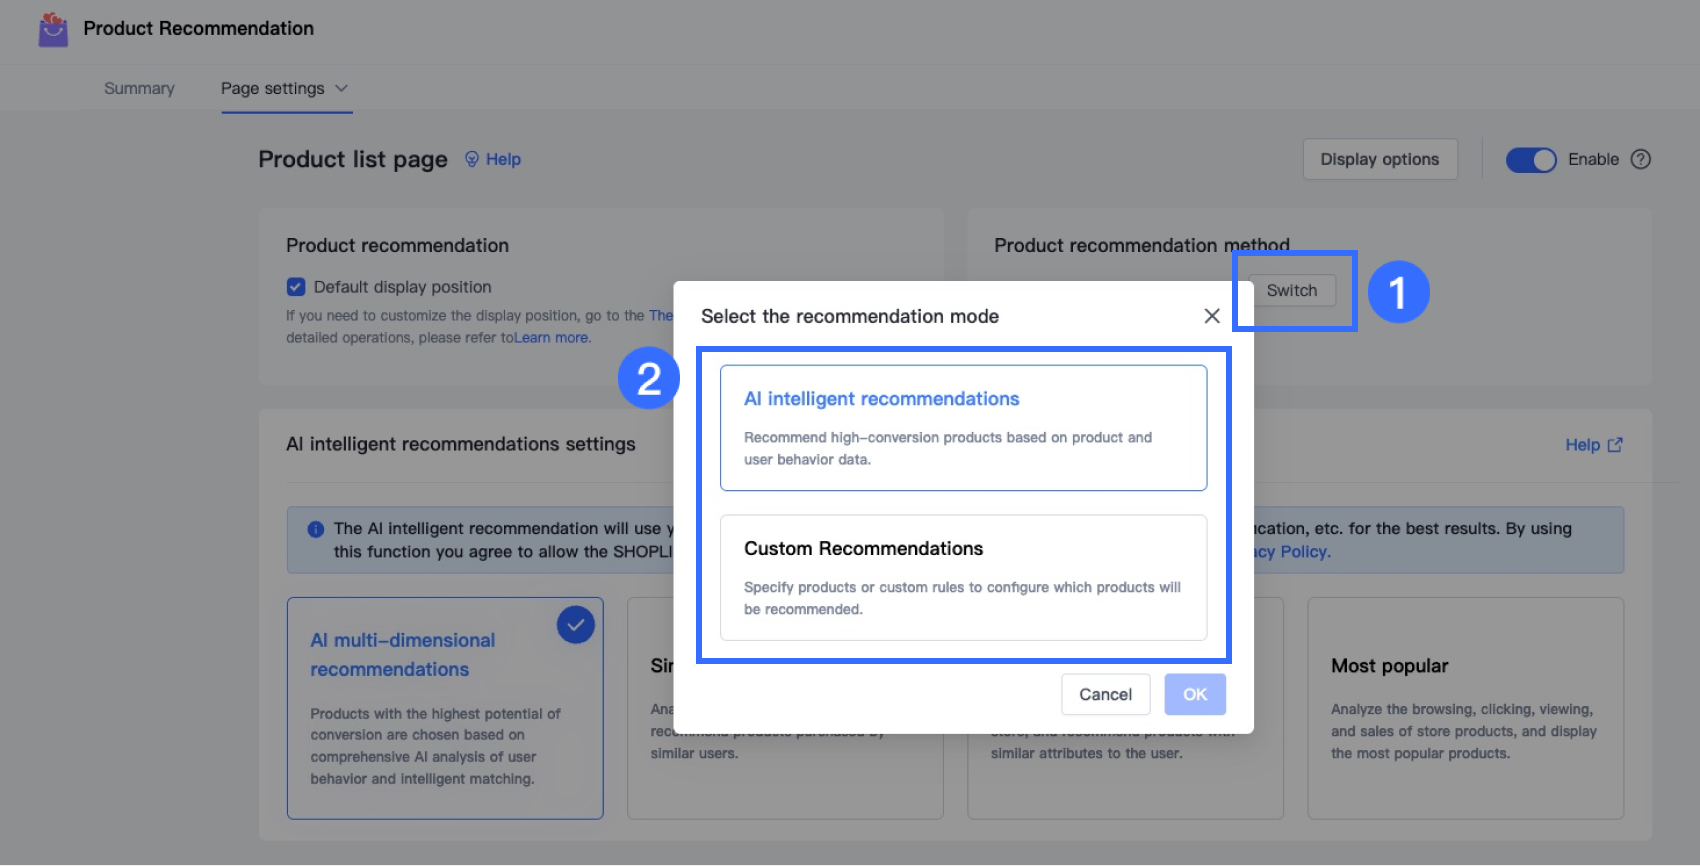Confirm selection with the OK button
1700x866 pixels.
click(x=1195, y=694)
